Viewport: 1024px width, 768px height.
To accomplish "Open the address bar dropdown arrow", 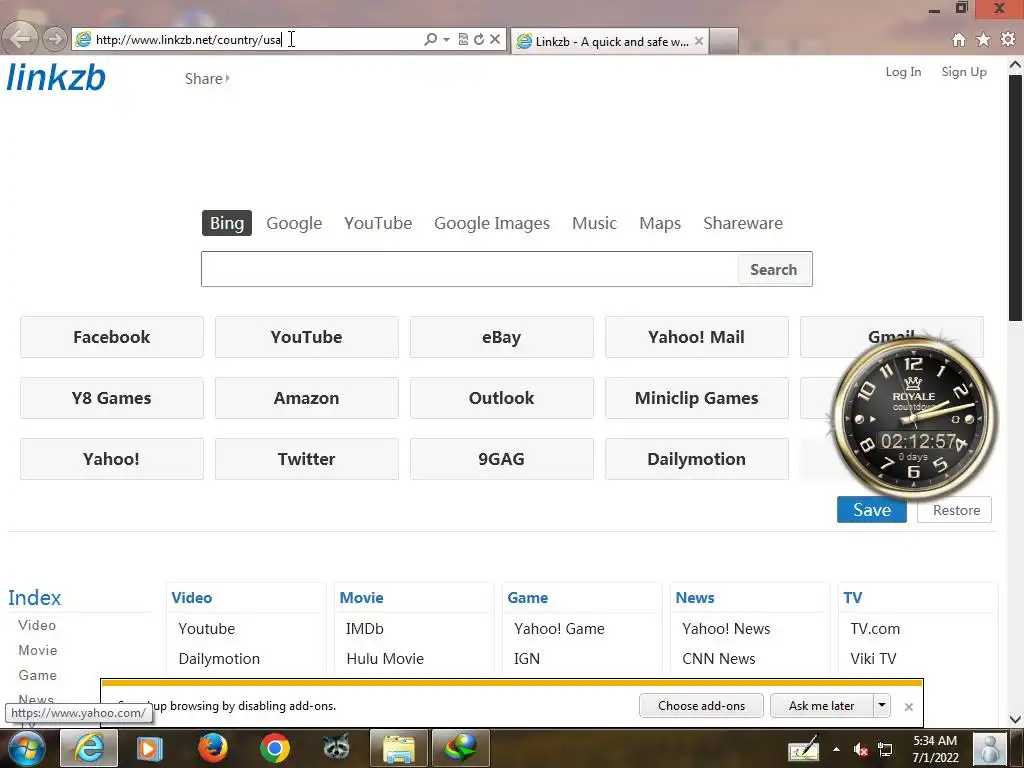I will [446, 39].
